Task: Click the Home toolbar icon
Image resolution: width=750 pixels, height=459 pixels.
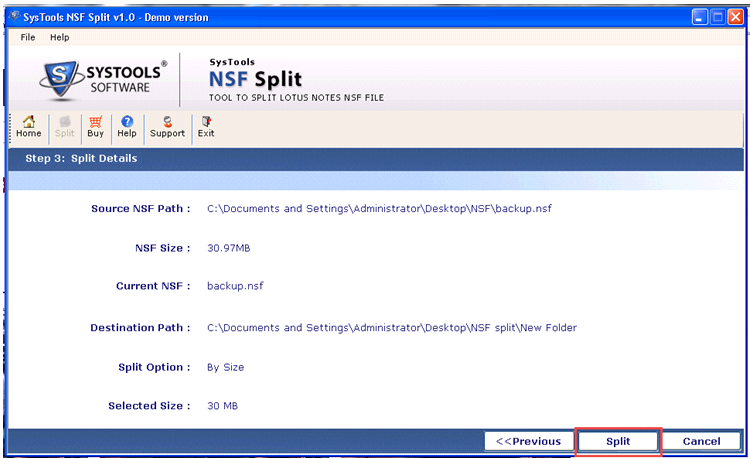Action: pyautogui.click(x=29, y=127)
